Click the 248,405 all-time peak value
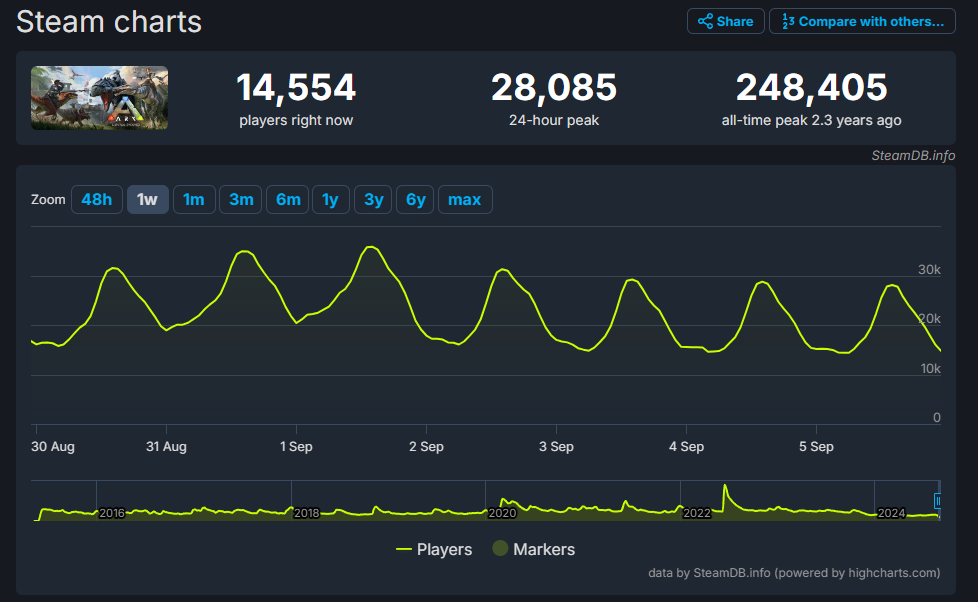This screenshot has width=978, height=602. point(811,87)
